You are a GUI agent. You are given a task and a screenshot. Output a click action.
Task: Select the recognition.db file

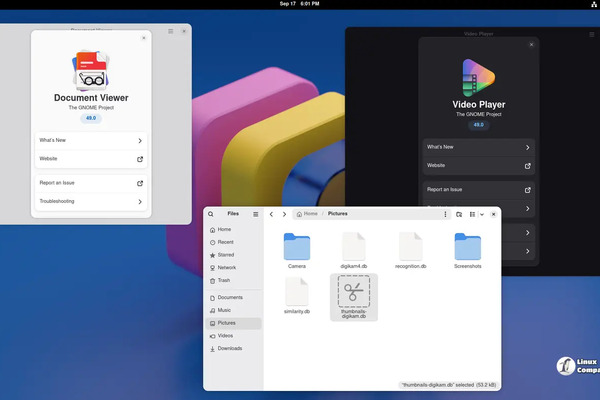(411, 250)
